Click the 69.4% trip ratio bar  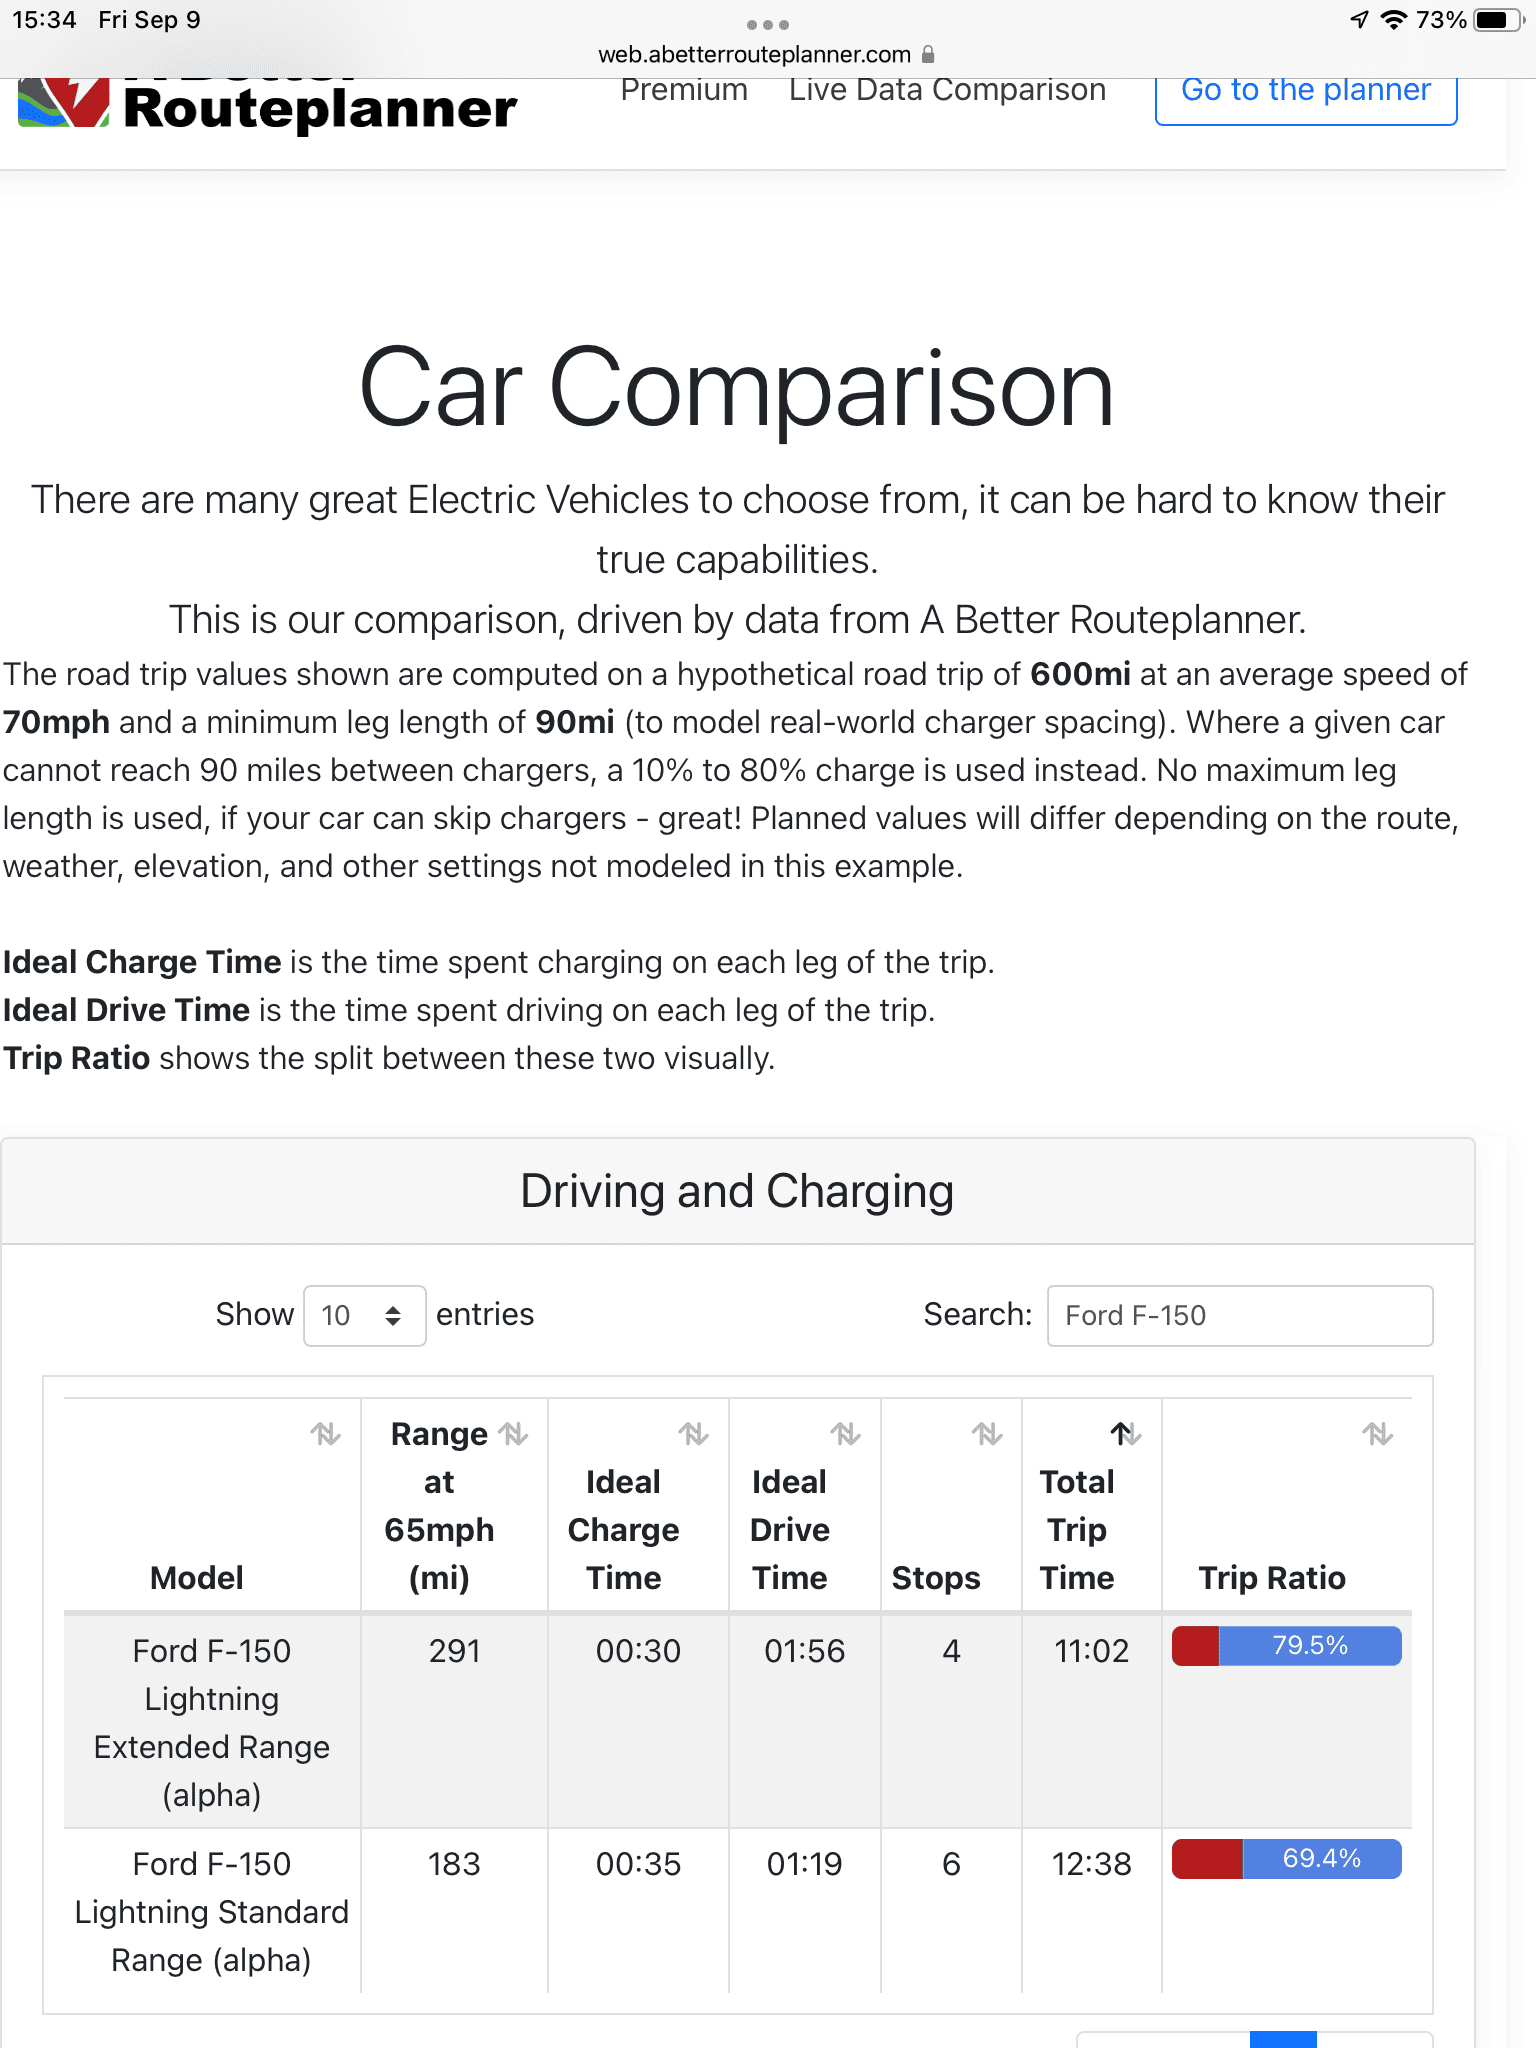[x=1286, y=1859]
